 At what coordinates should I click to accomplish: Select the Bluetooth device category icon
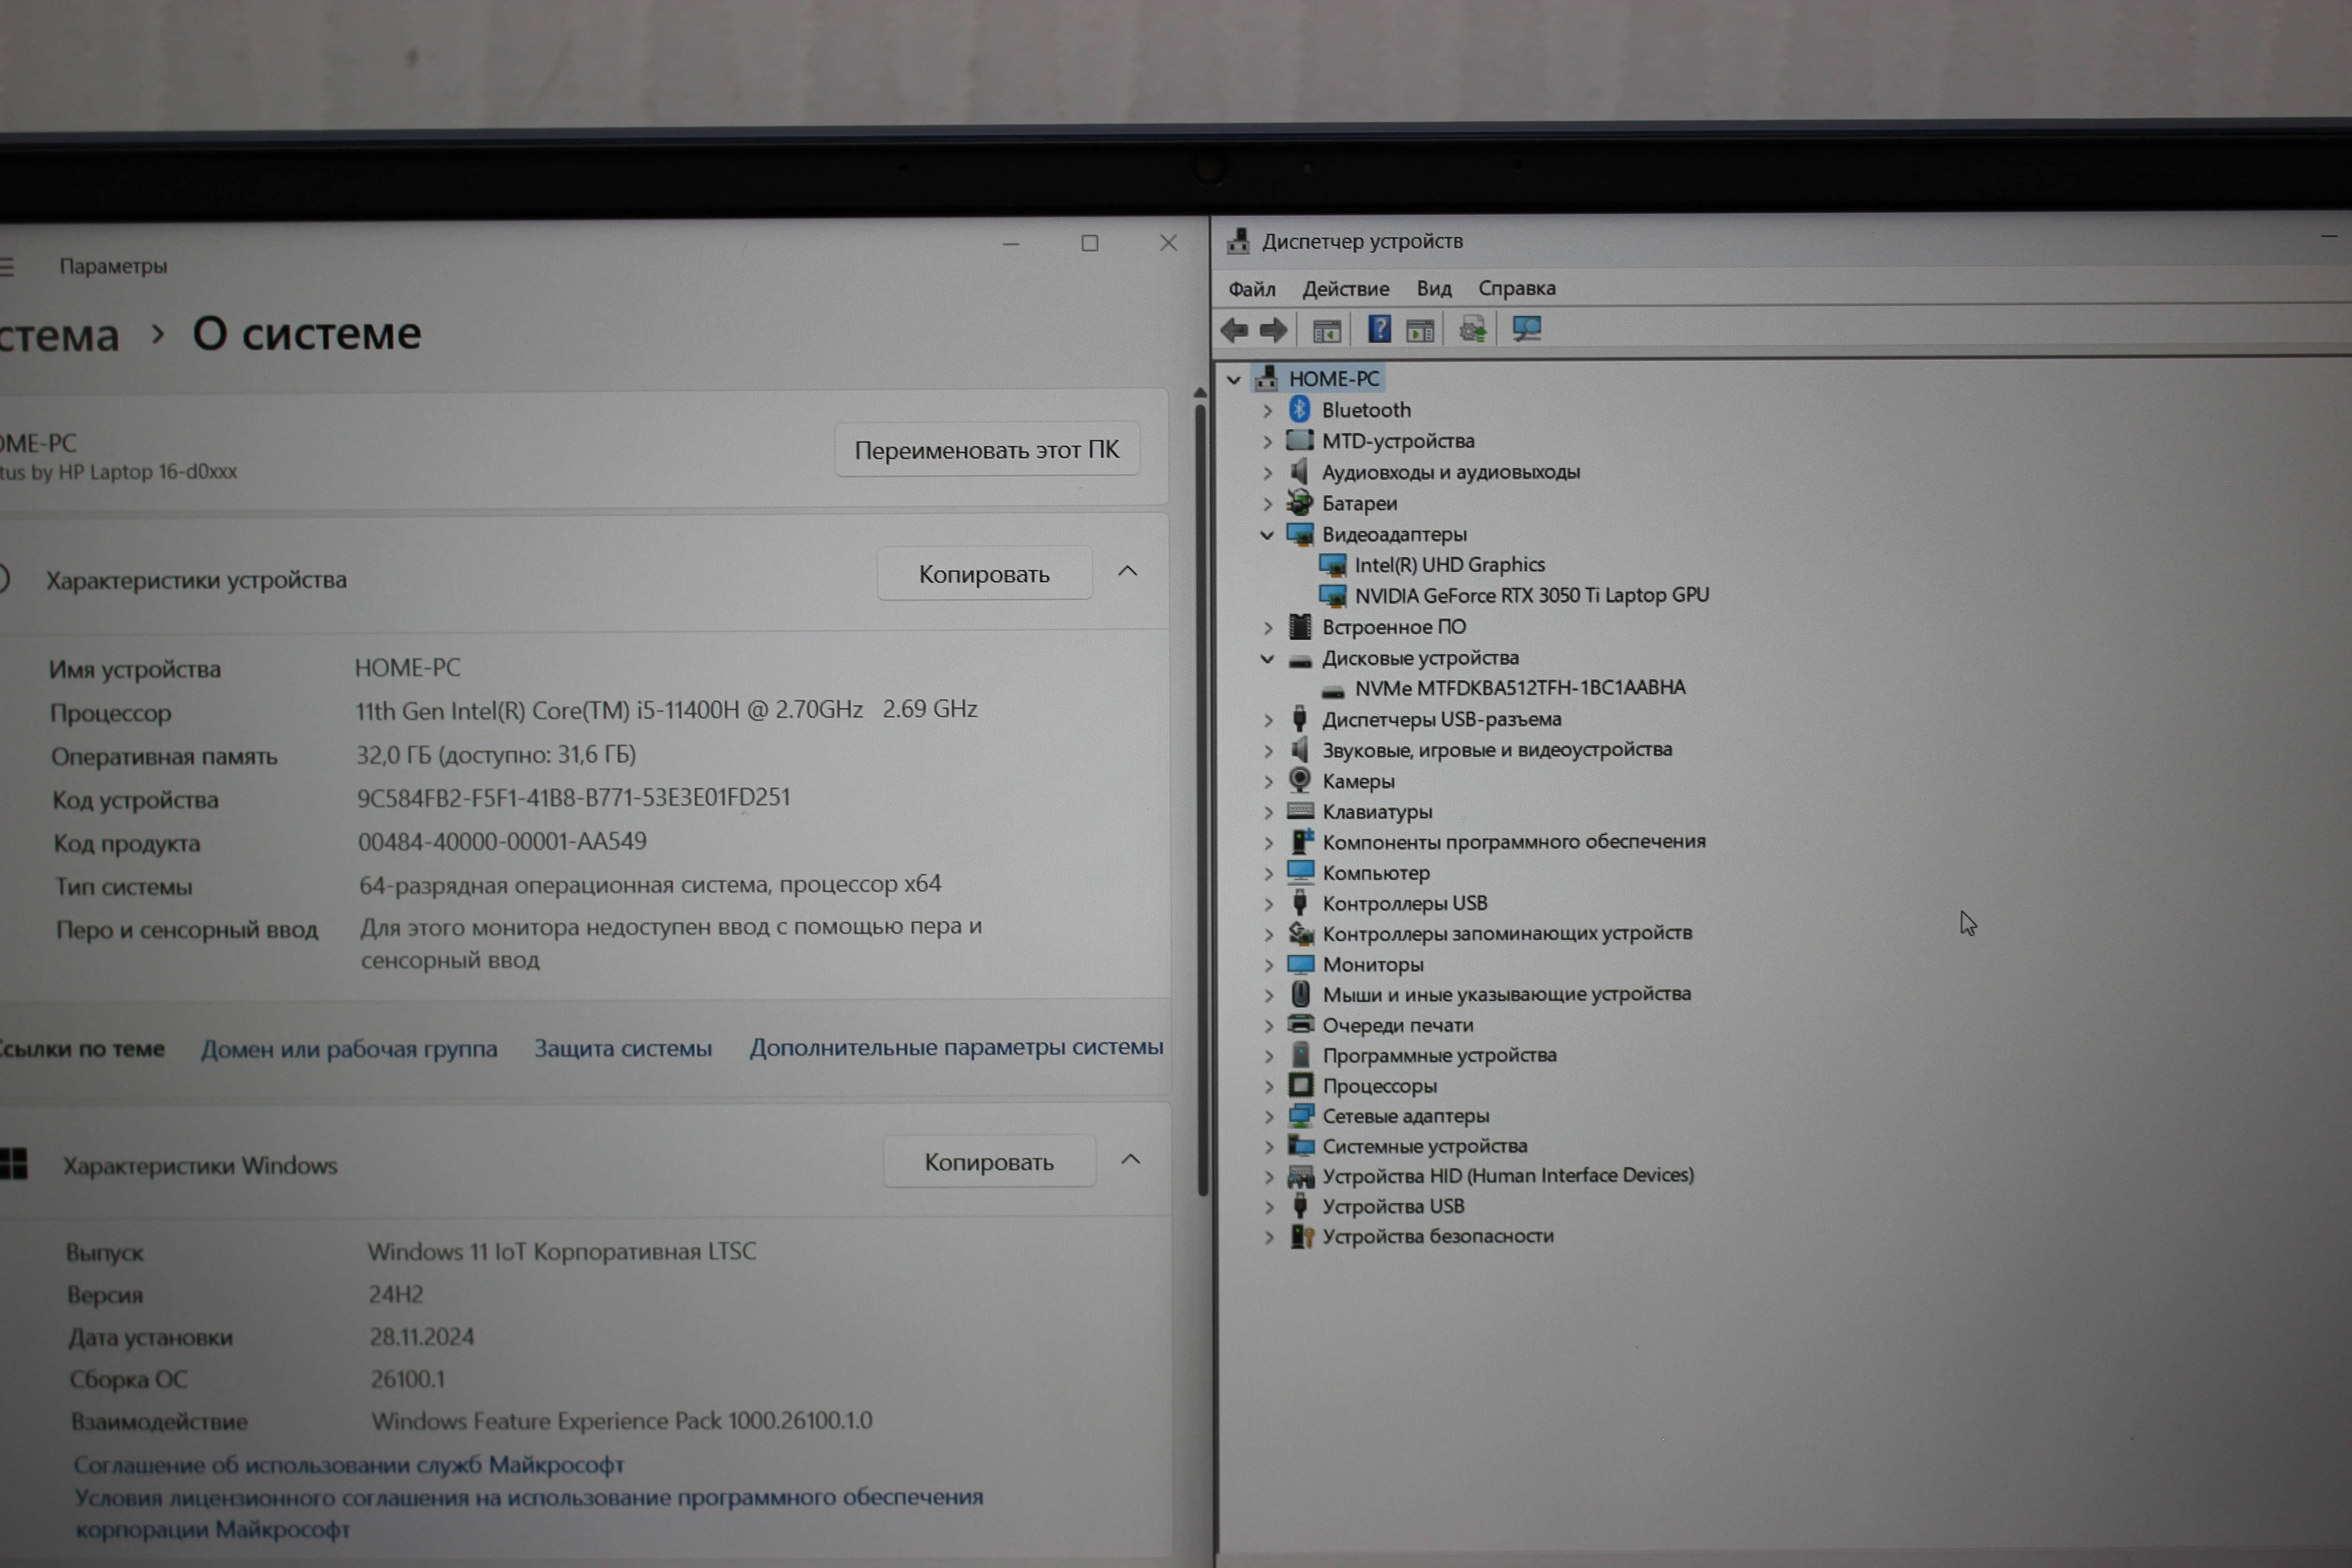click(x=1299, y=409)
